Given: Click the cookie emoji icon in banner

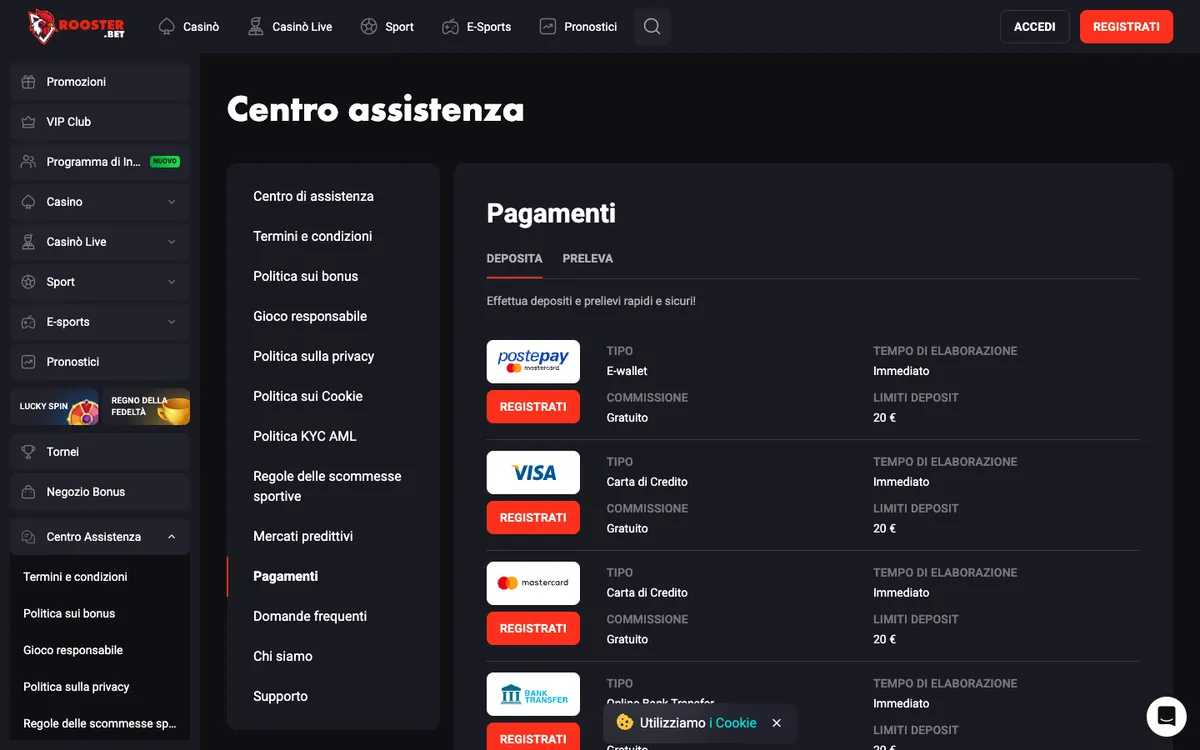Looking at the screenshot, I should (625, 722).
